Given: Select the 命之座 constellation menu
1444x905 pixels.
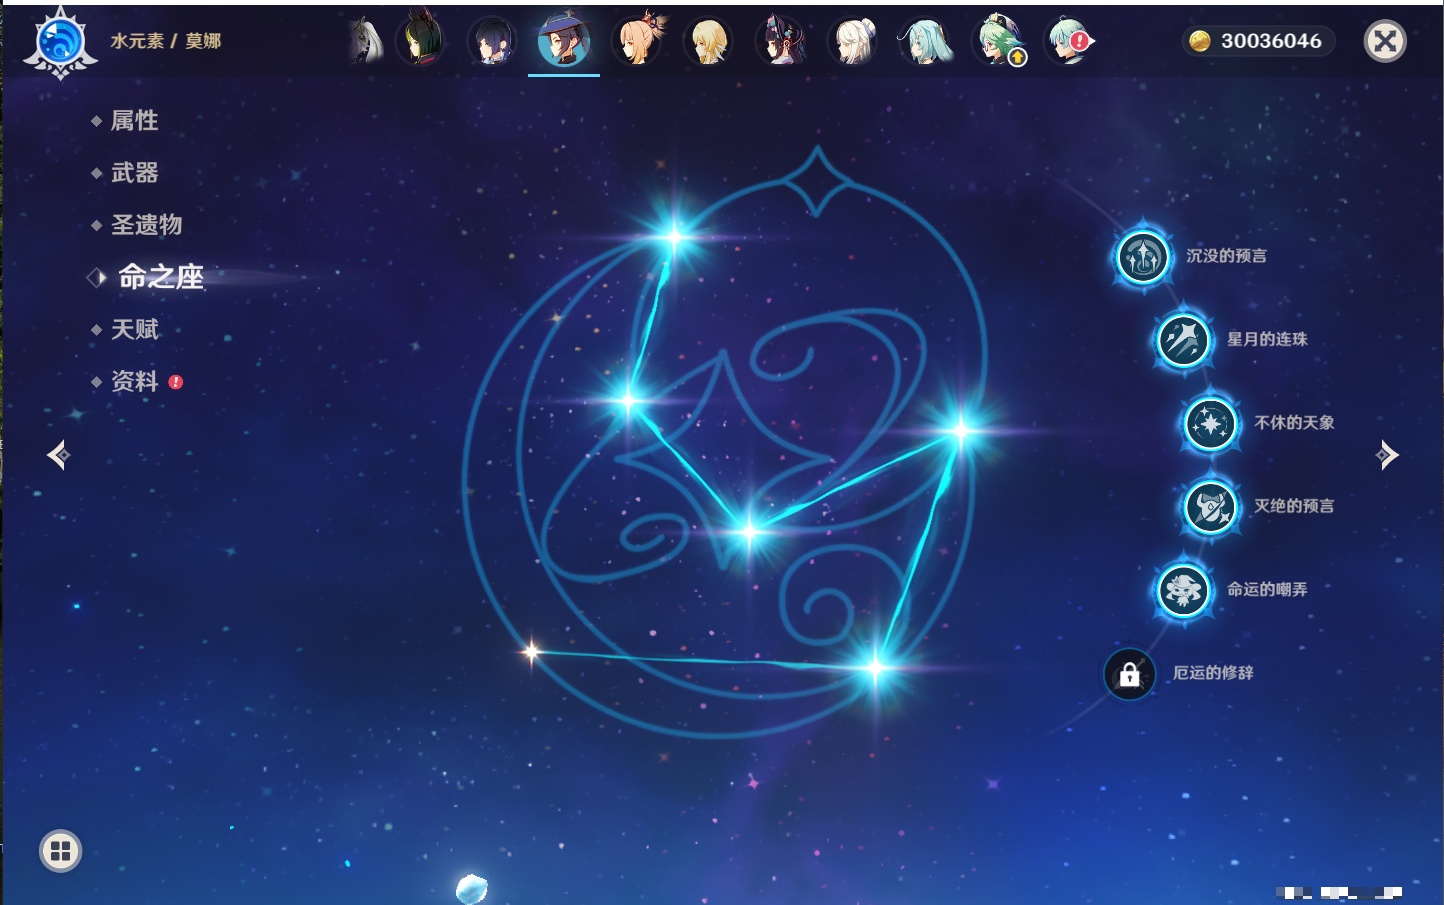Looking at the screenshot, I should point(160,277).
